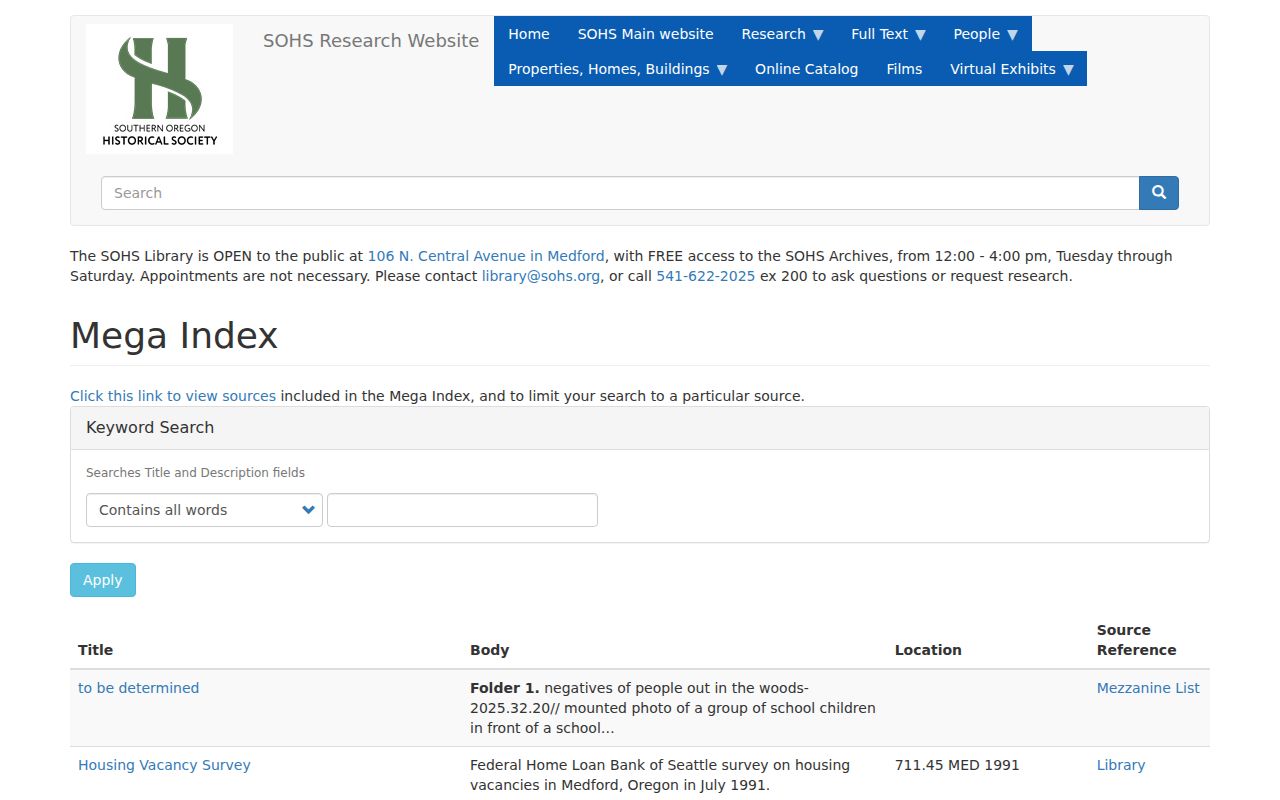Select location value 711.45 MED 1991
The image size is (1280, 800).
pyautogui.click(x=957, y=765)
